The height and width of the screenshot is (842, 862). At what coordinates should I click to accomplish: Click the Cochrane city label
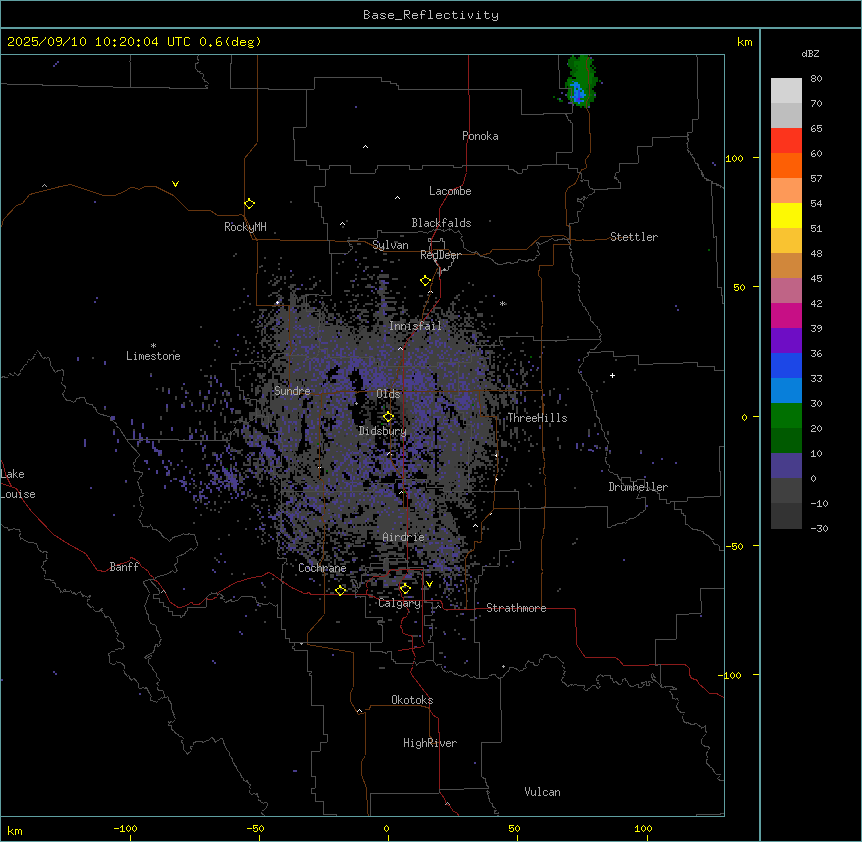[x=322, y=568]
